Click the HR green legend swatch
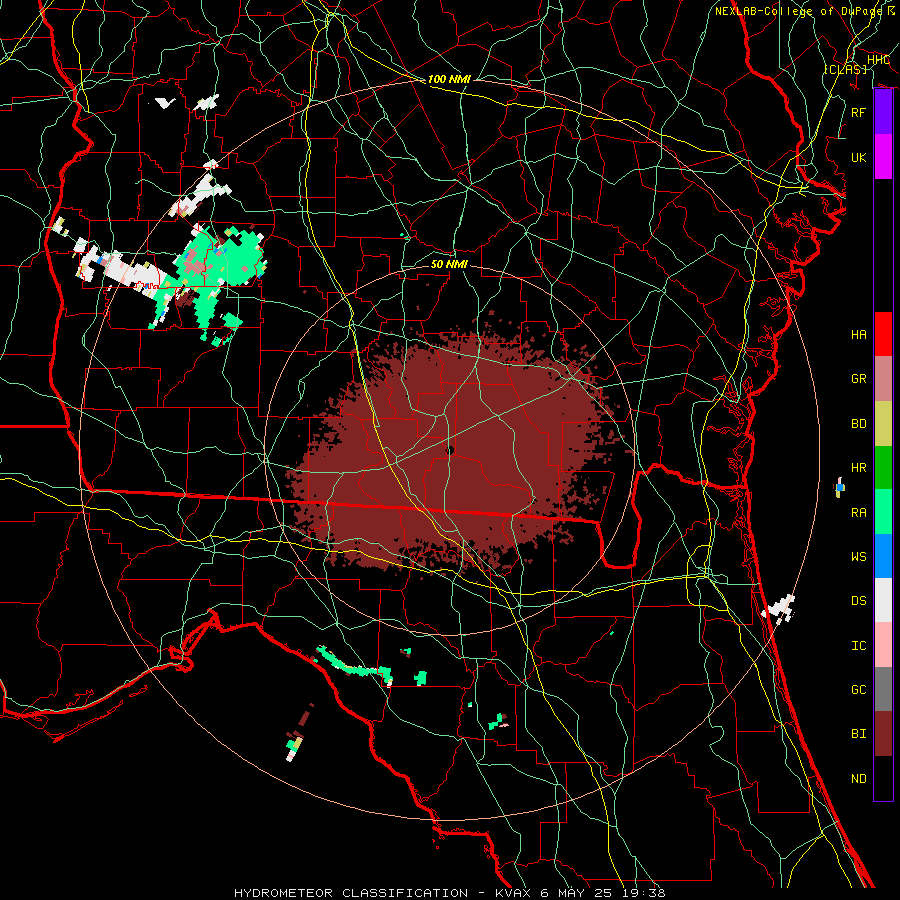The image size is (900, 900). tap(883, 468)
